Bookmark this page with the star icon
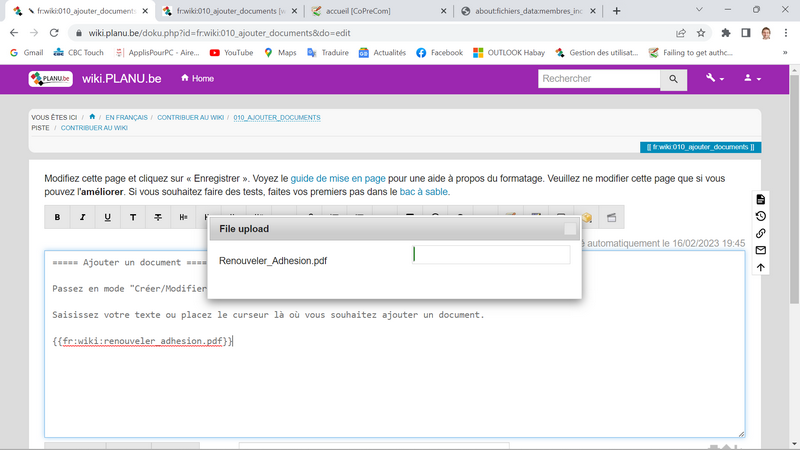 tap(701, 32)
